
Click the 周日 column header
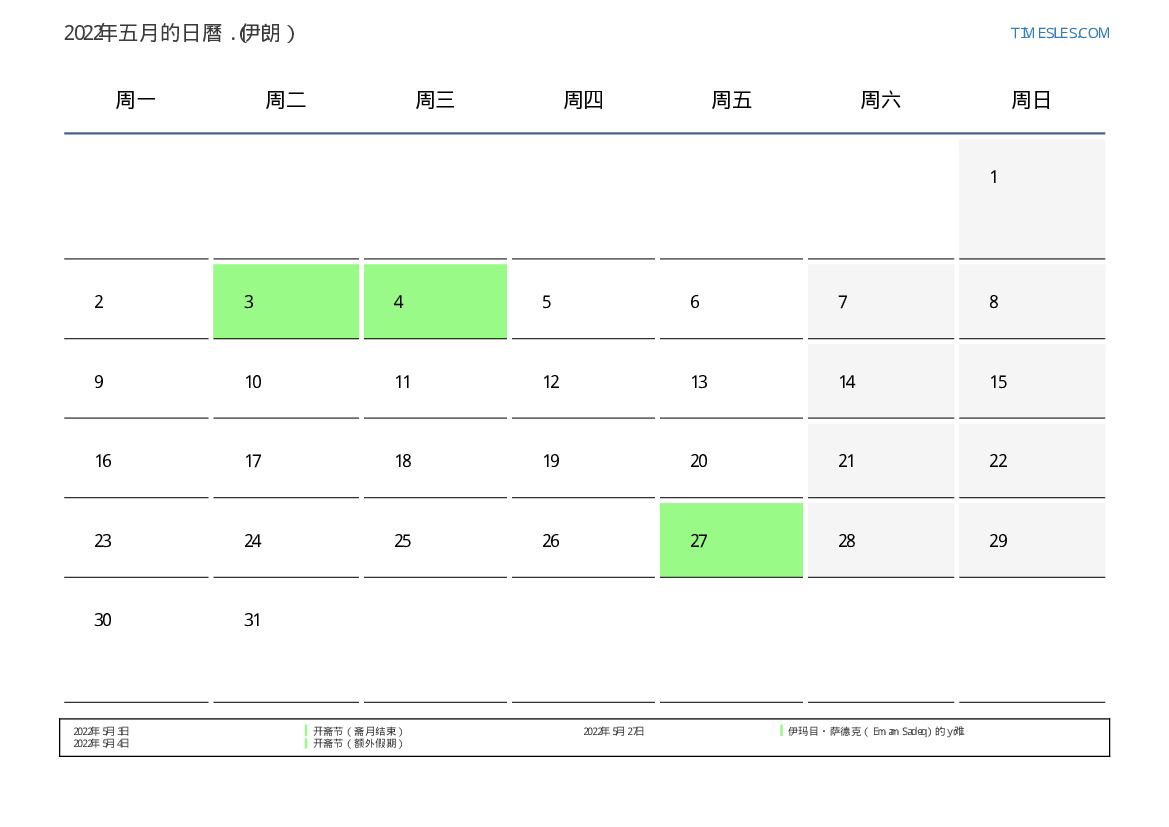click(1031, 100)
